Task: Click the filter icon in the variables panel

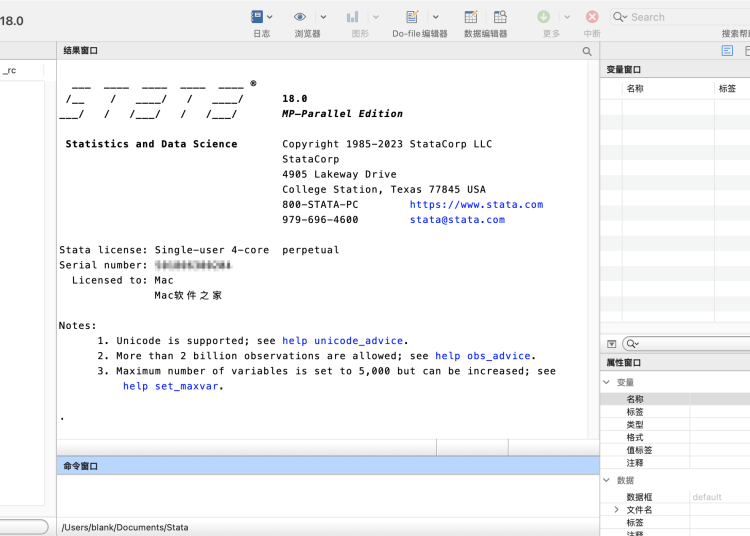Action: click(612, 344)
